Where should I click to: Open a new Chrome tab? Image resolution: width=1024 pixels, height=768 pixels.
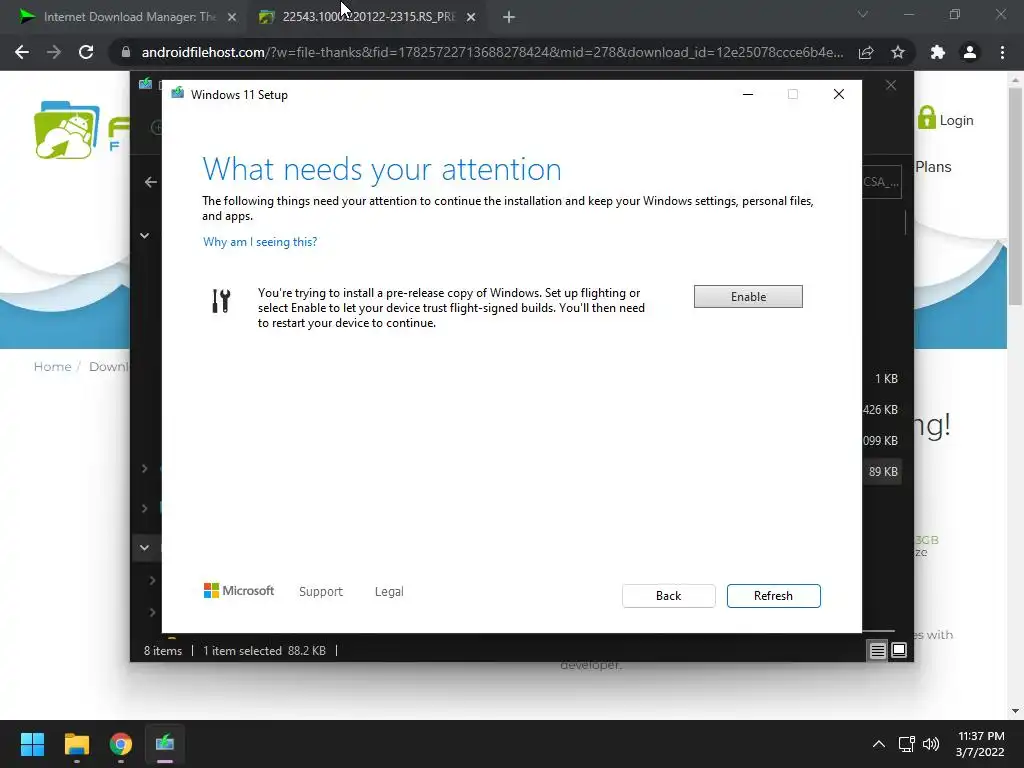click(509, 18)
